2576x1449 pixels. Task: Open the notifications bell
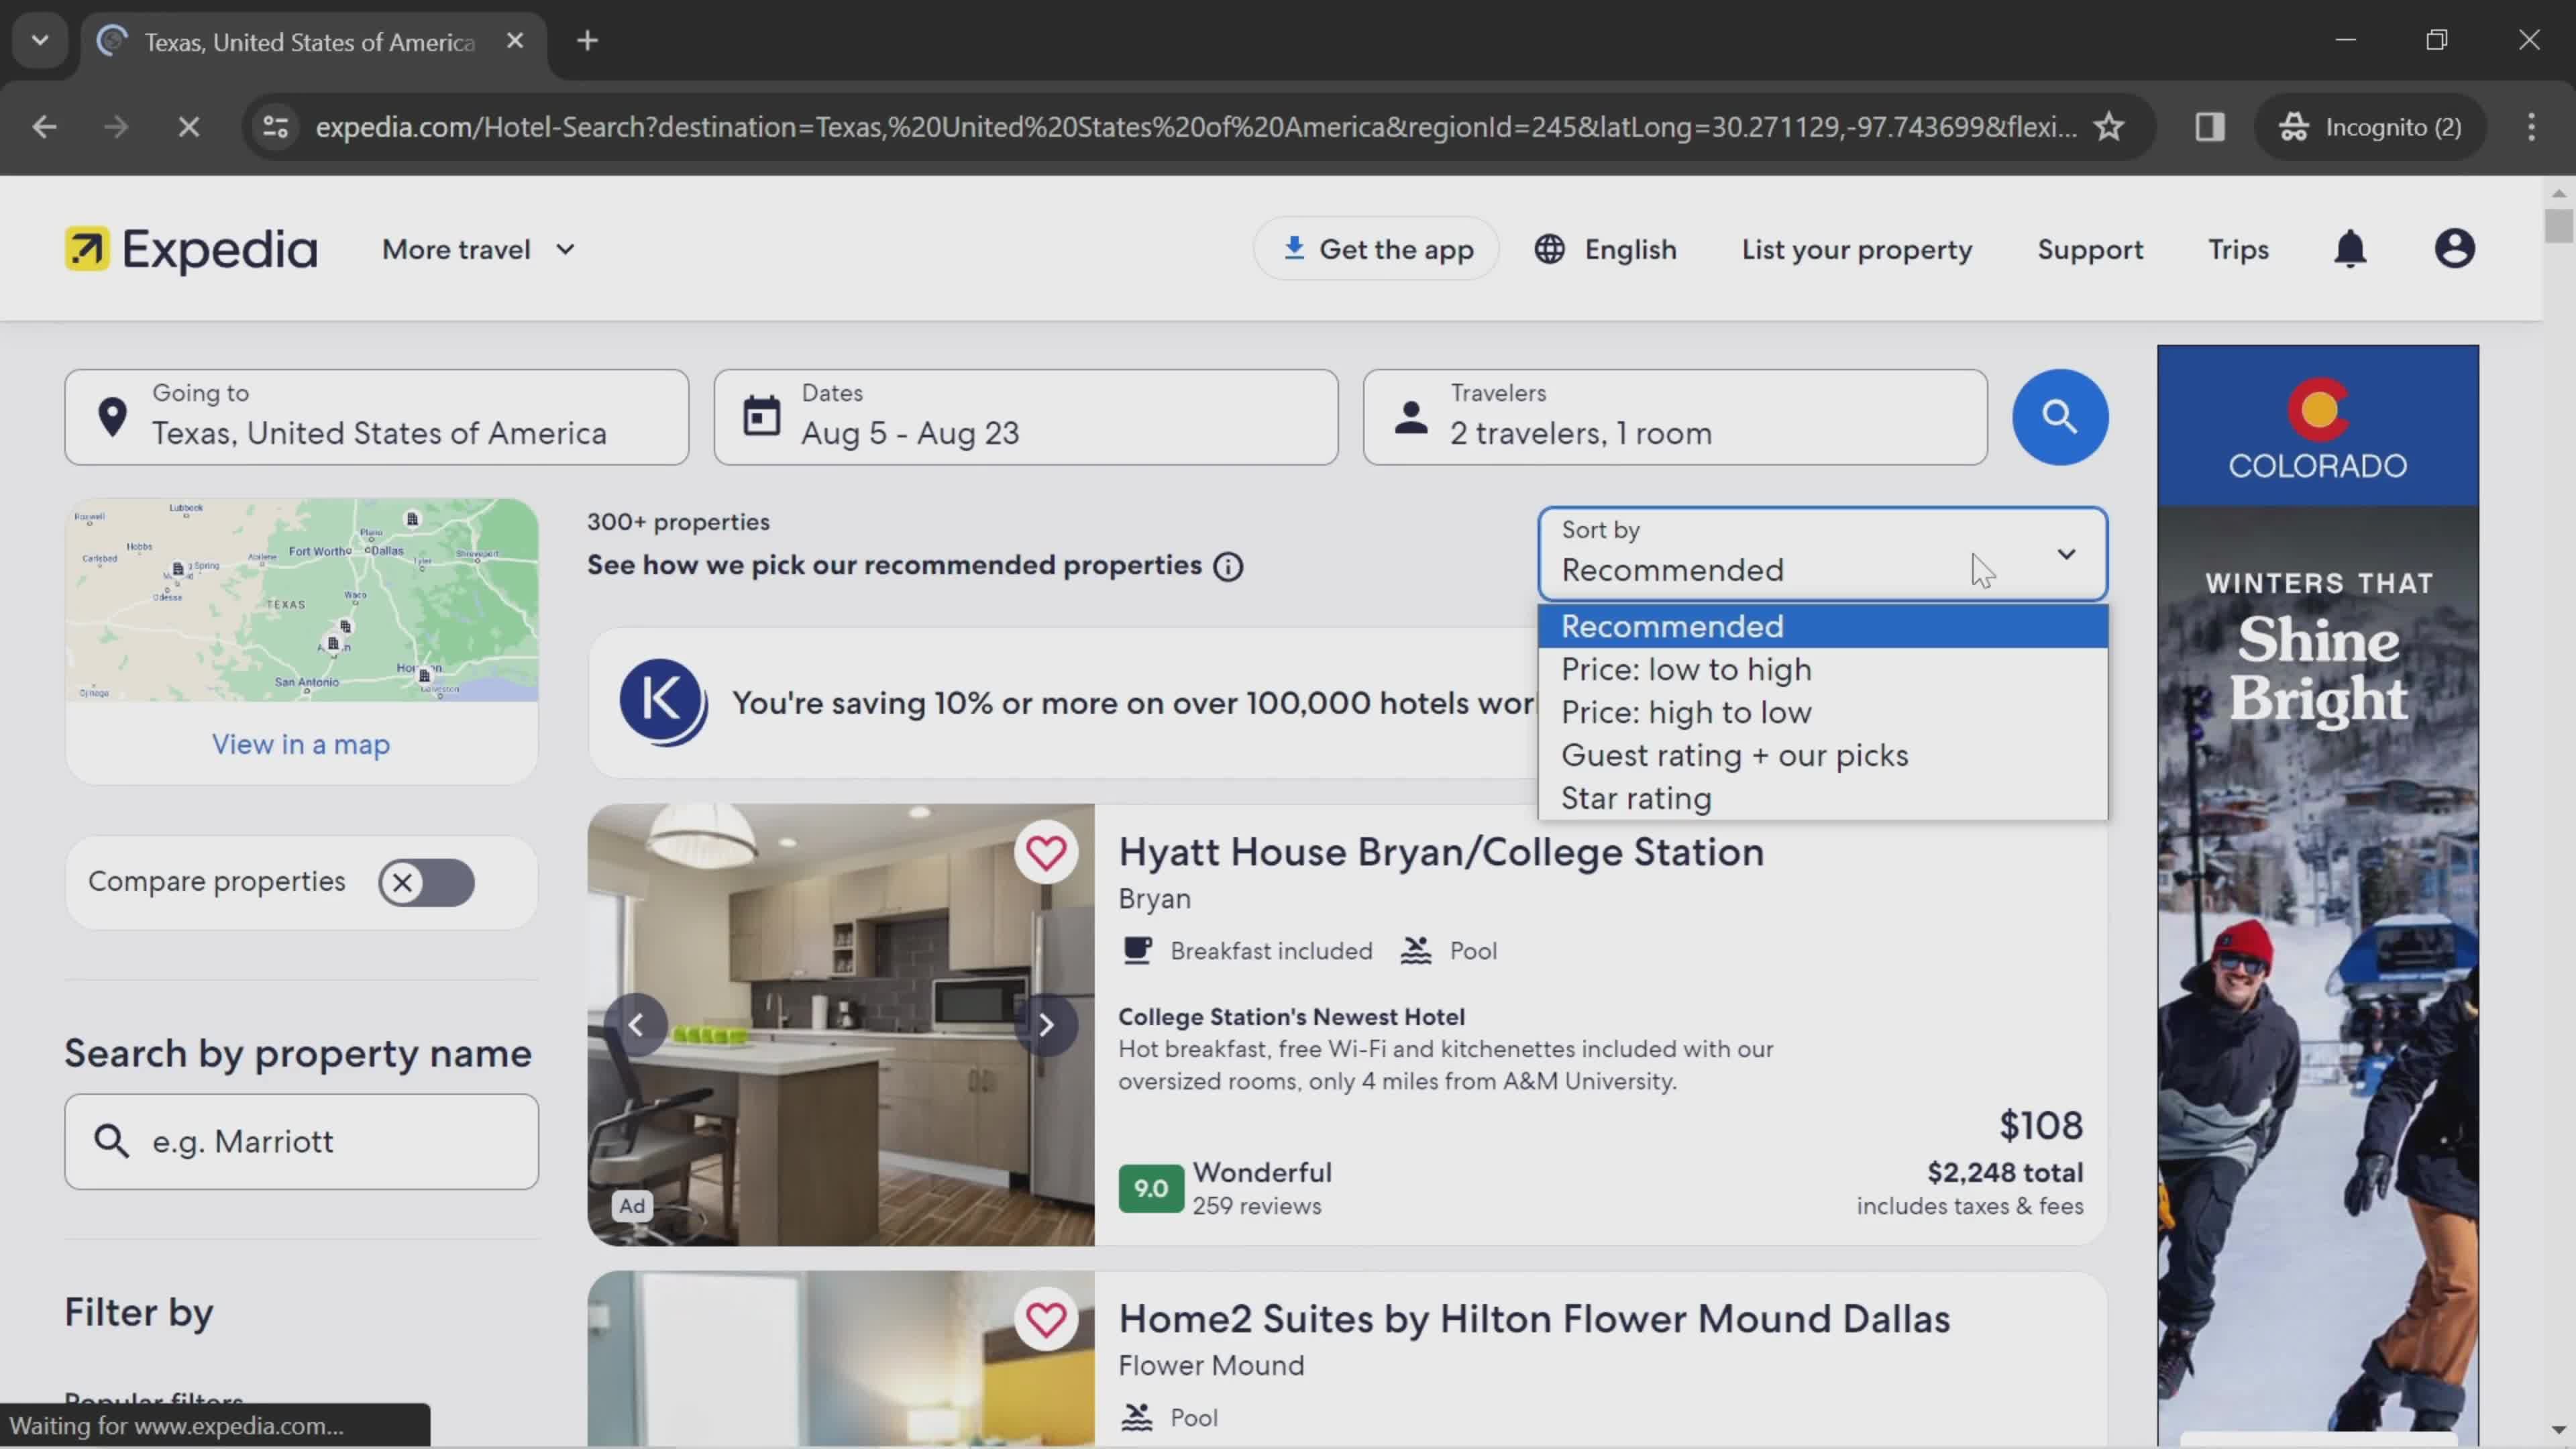point(2350,249)
